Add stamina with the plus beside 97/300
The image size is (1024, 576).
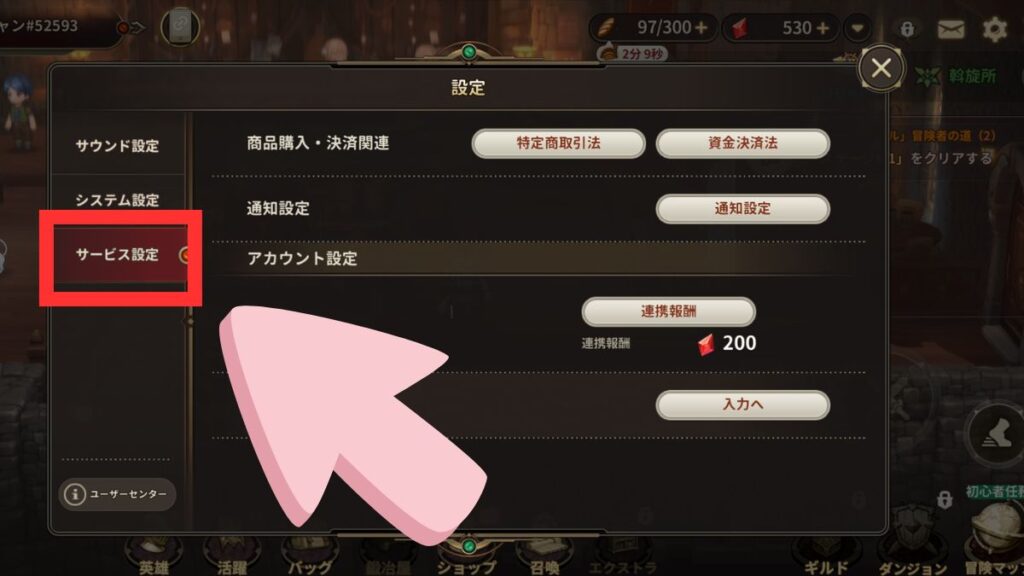(x=701, y=28)
